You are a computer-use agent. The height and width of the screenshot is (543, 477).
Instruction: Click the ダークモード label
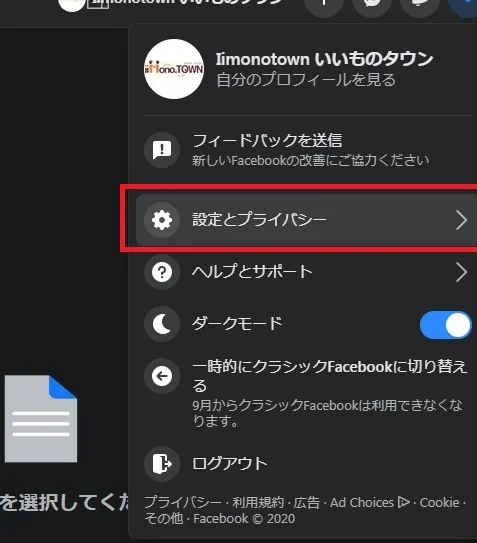[x=237, y=323]
